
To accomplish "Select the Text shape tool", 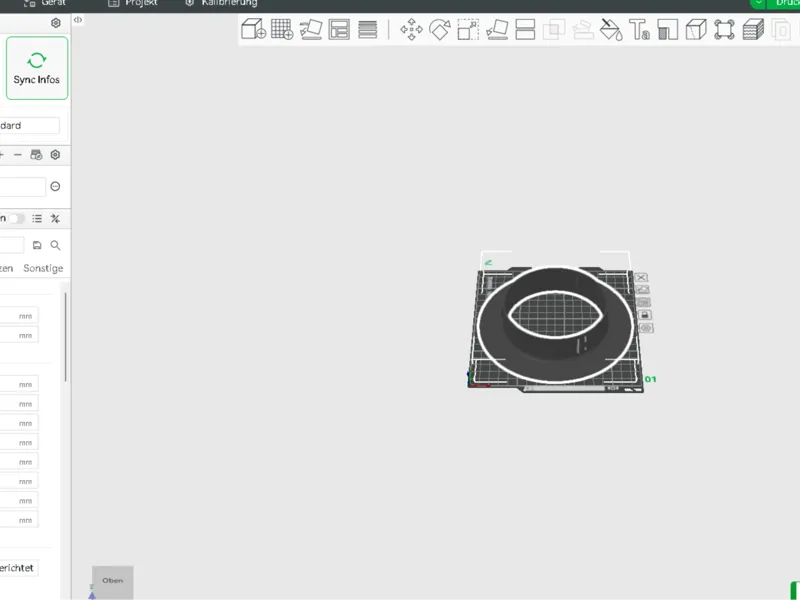I will tap(639, 29).
